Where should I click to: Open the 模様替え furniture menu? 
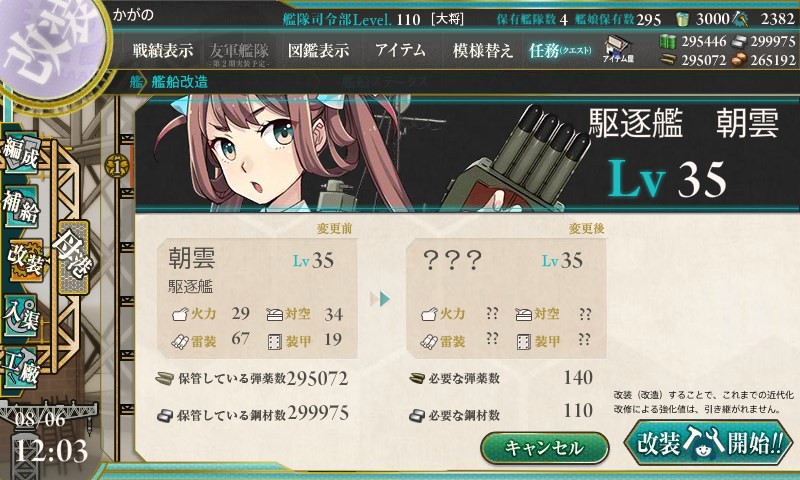click(482, 50)
